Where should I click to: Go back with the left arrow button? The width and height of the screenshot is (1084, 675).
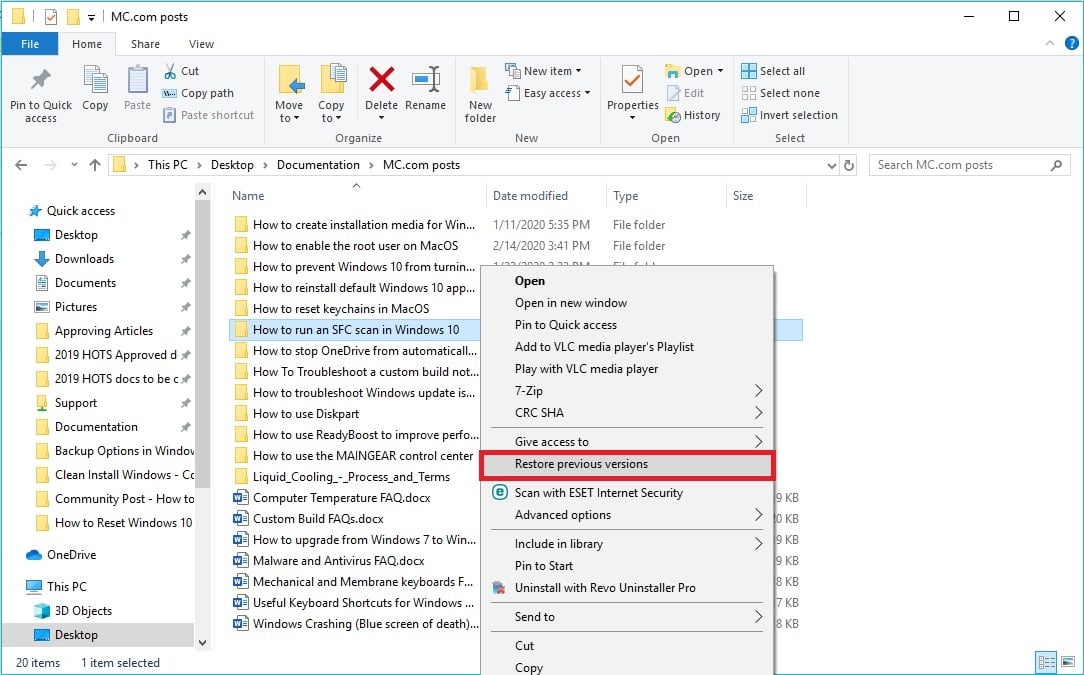[21, 165]
